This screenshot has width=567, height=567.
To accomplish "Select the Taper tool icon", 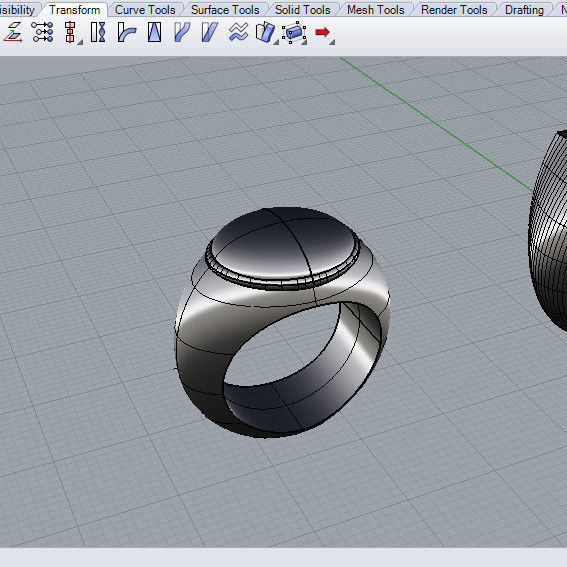I will coord(155,32).
